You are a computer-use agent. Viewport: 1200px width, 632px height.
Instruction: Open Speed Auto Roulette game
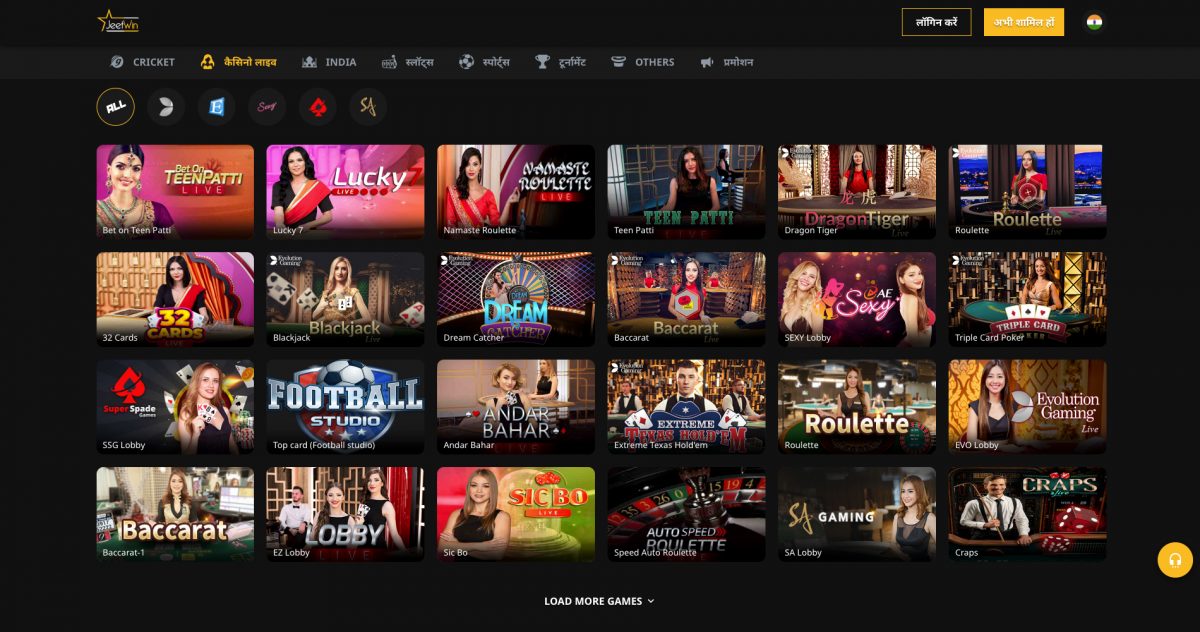(x=686, y=514)
